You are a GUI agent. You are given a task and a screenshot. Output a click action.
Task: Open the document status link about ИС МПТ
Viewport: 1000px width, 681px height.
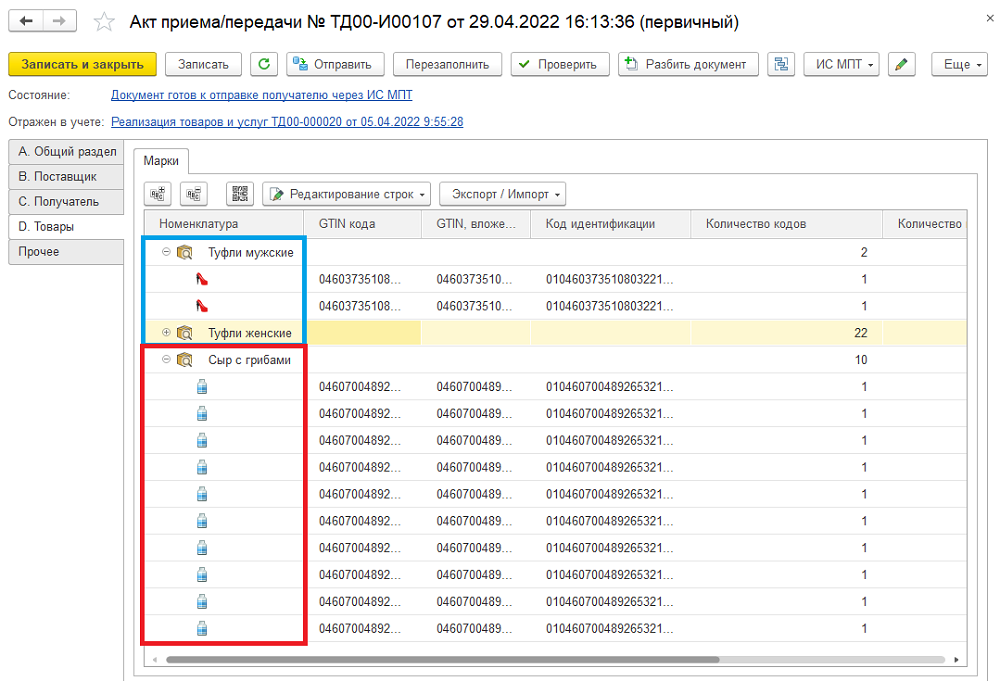tap(261, 95)
